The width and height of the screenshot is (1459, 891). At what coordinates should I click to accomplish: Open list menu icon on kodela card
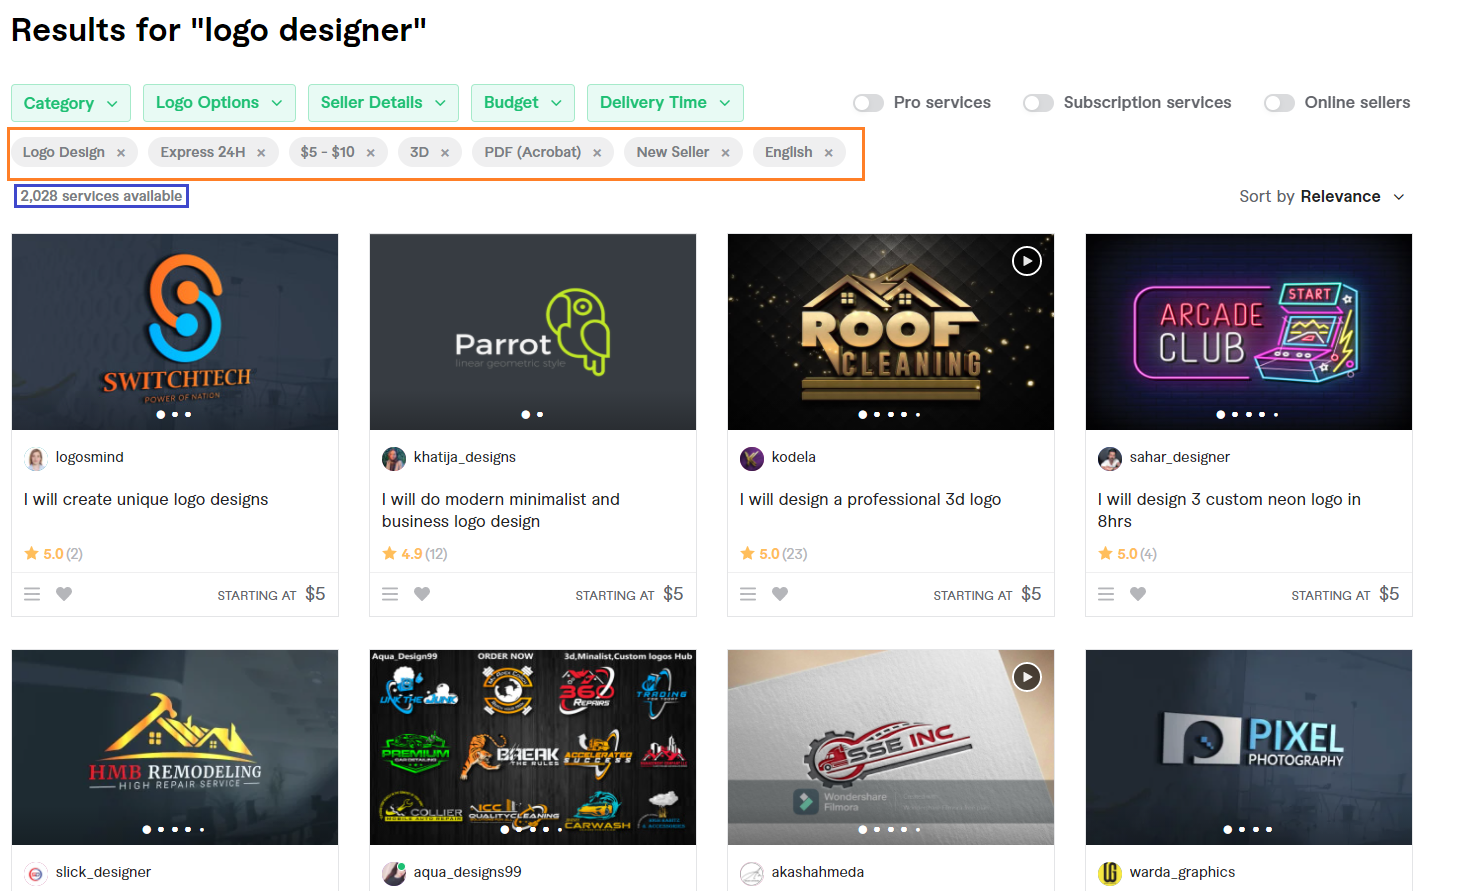pos(748,594)
